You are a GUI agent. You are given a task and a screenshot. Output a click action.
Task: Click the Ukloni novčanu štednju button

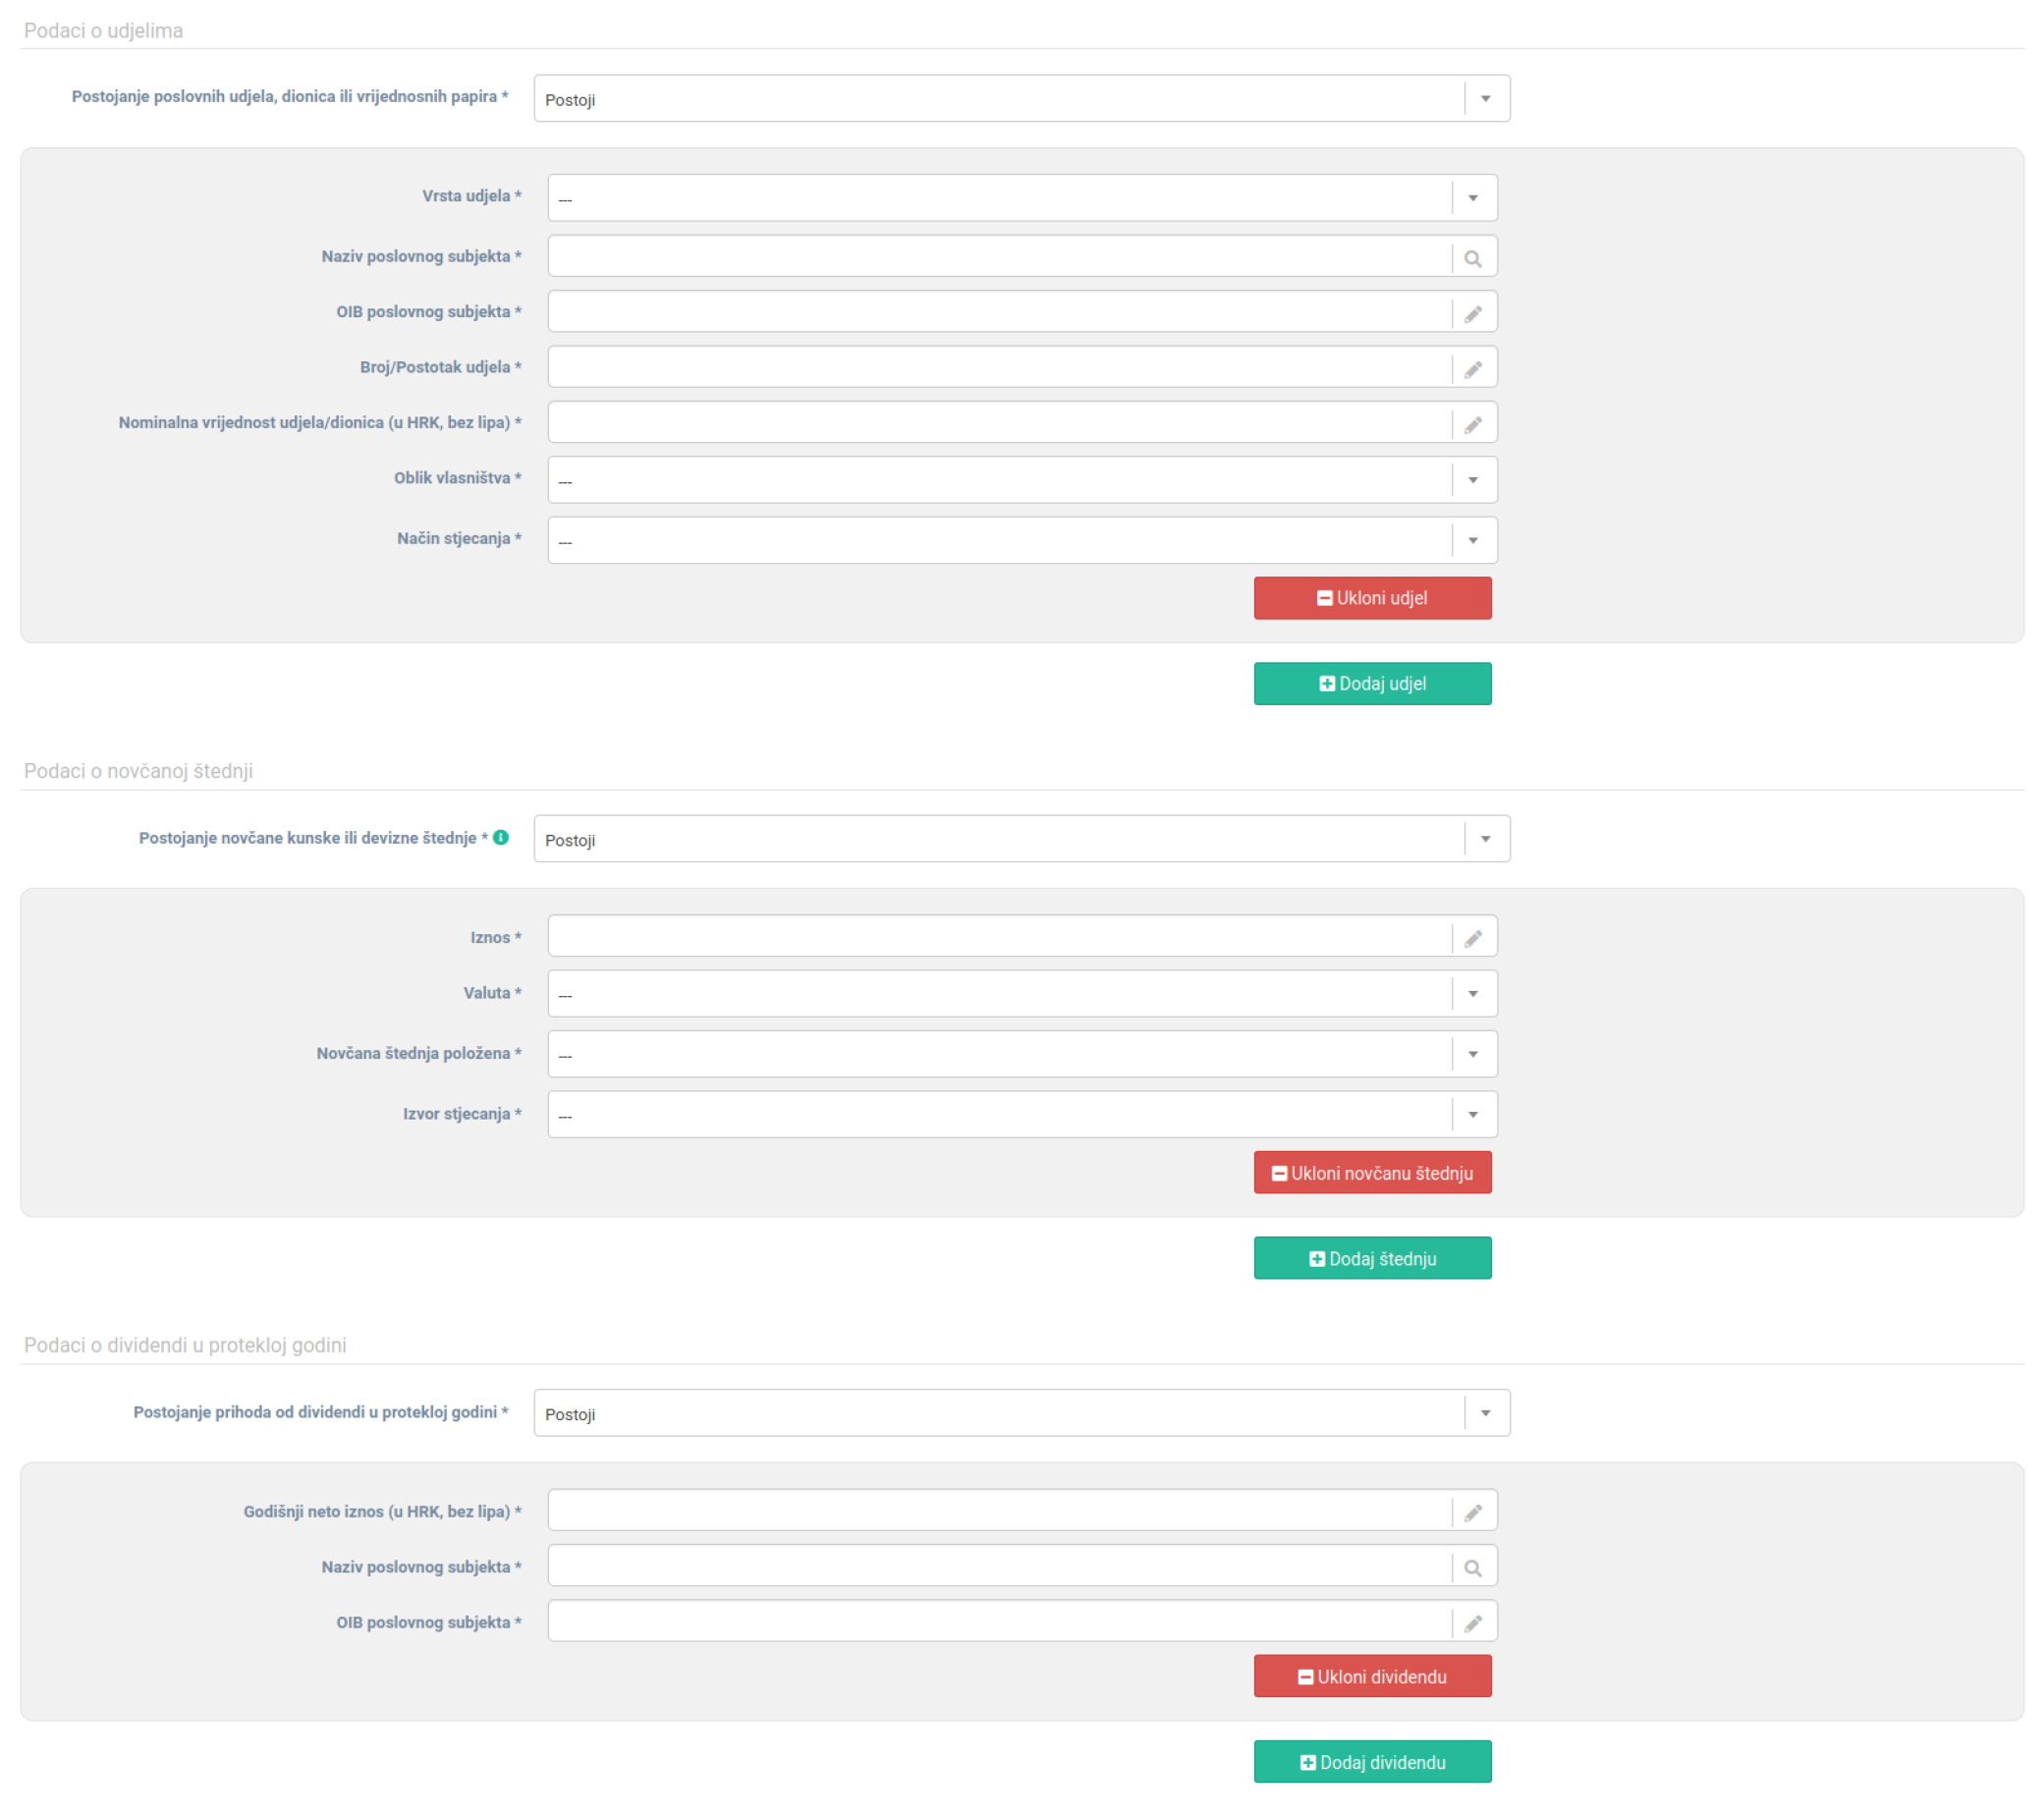[x=1372, y=1172]
